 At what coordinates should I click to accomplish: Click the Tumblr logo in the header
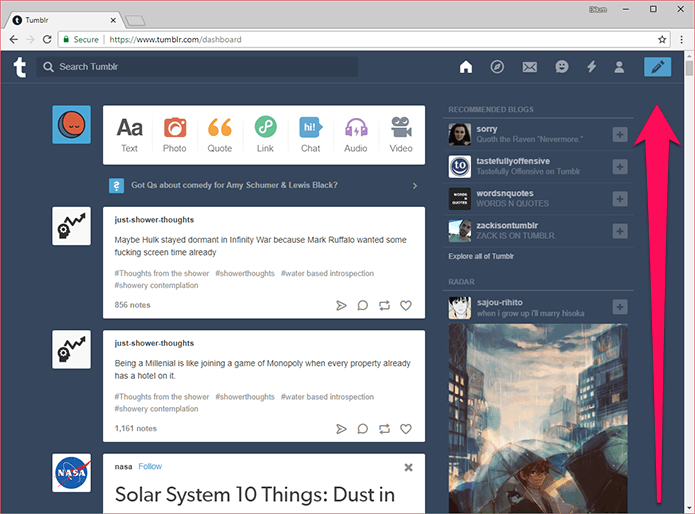click(x=20, y=67)
